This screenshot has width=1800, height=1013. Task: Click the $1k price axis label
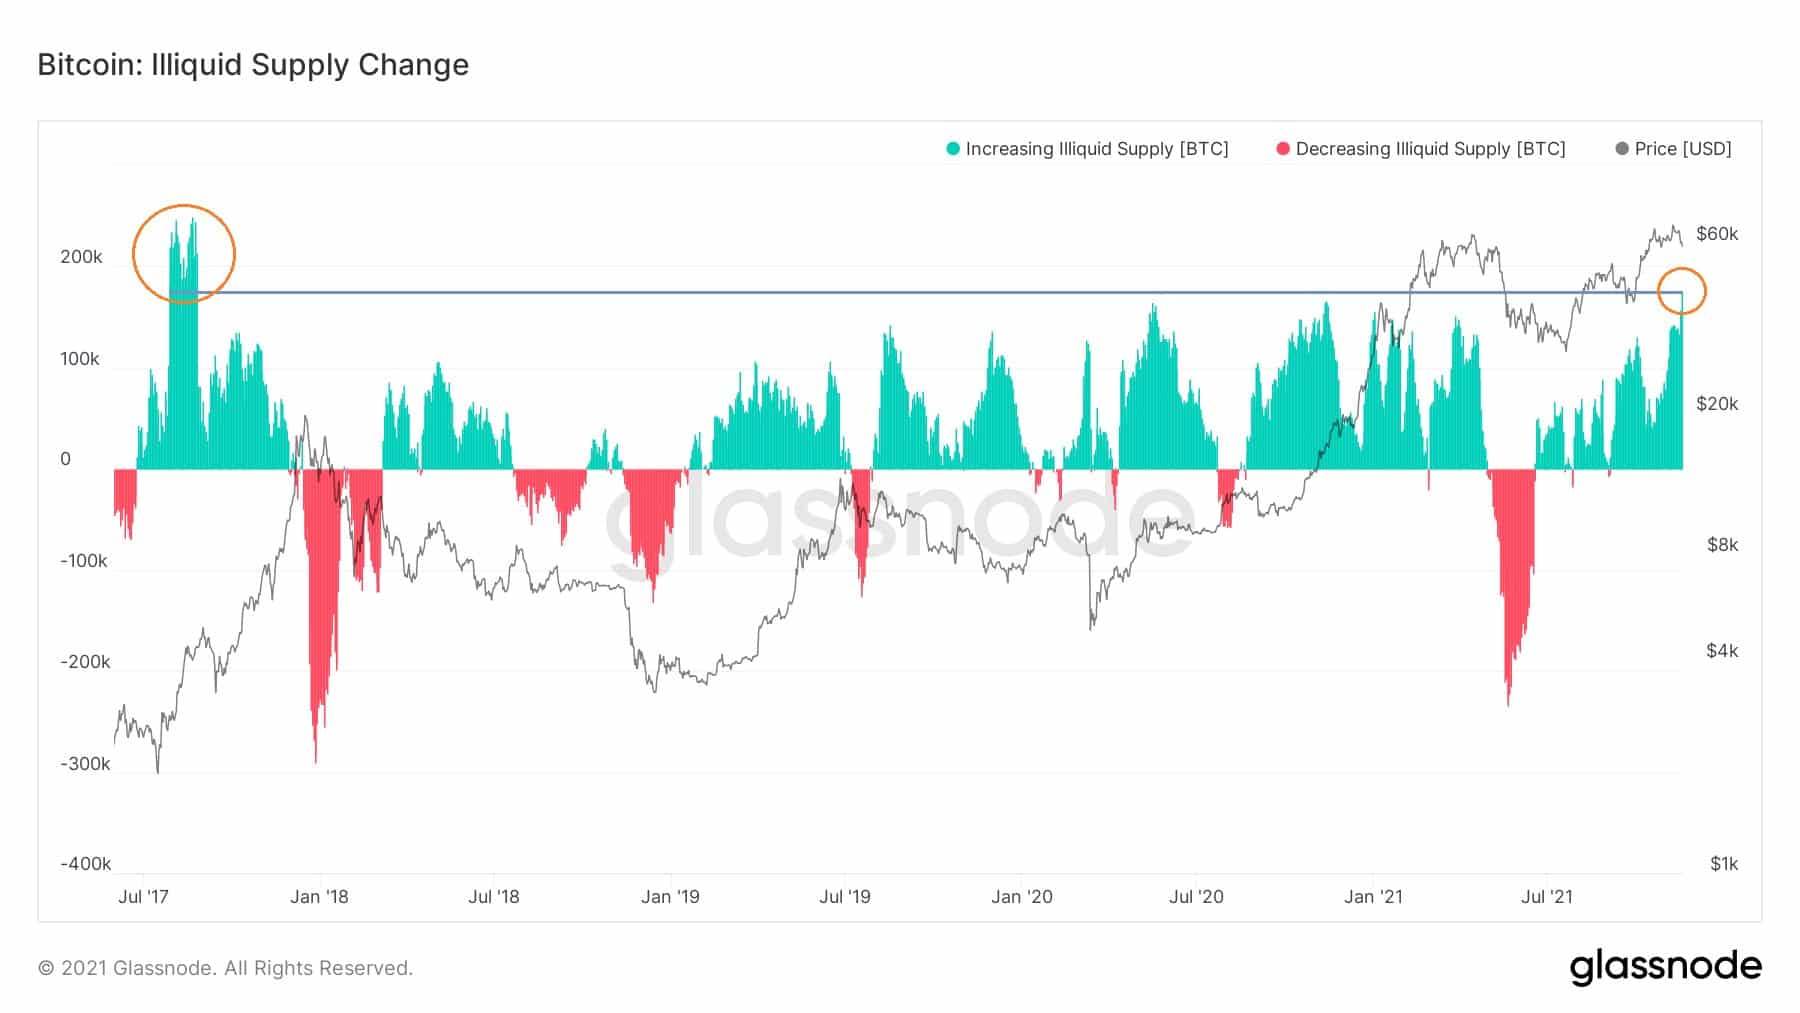click(1724, 864)
